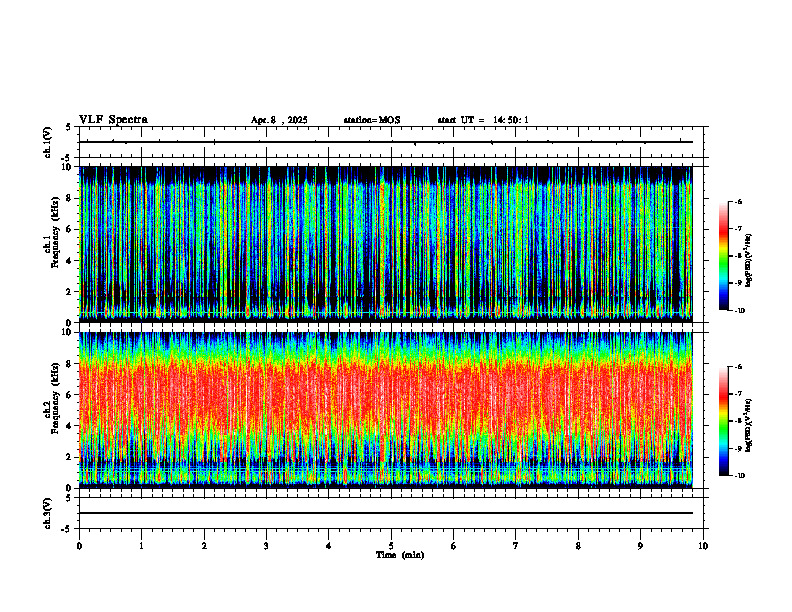Click the time axis tick label "7"
This screenshot has height=612, width=792.
tap(516, 546)
